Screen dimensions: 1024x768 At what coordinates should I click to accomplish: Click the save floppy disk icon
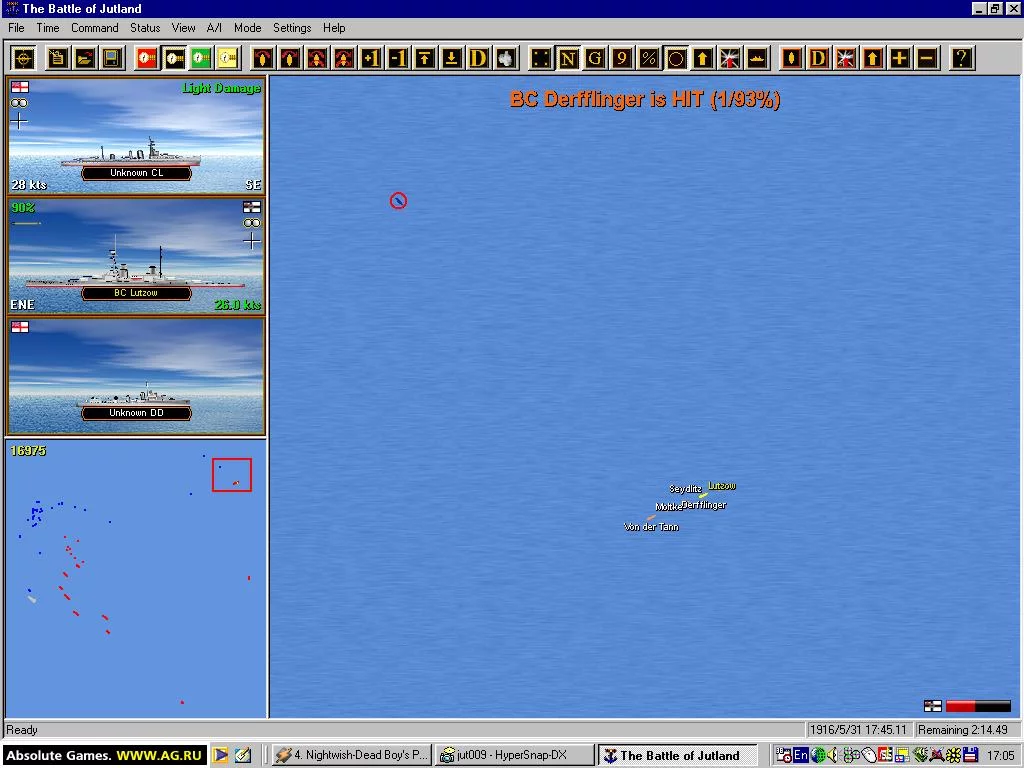[x=112, y=59]
